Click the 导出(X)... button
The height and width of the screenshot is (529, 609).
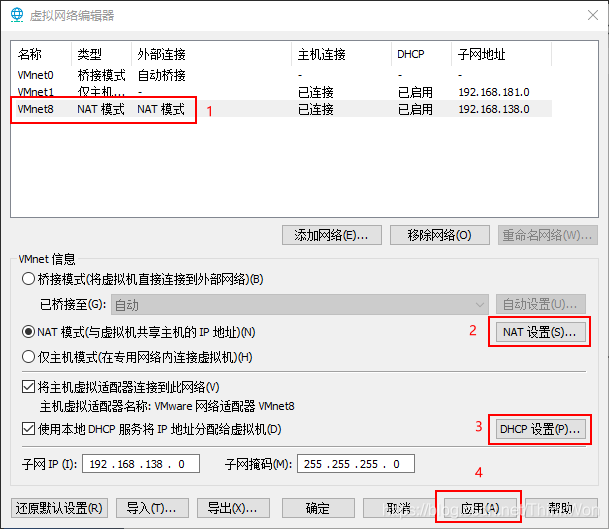pyautogui.click(x=233, y=508)
